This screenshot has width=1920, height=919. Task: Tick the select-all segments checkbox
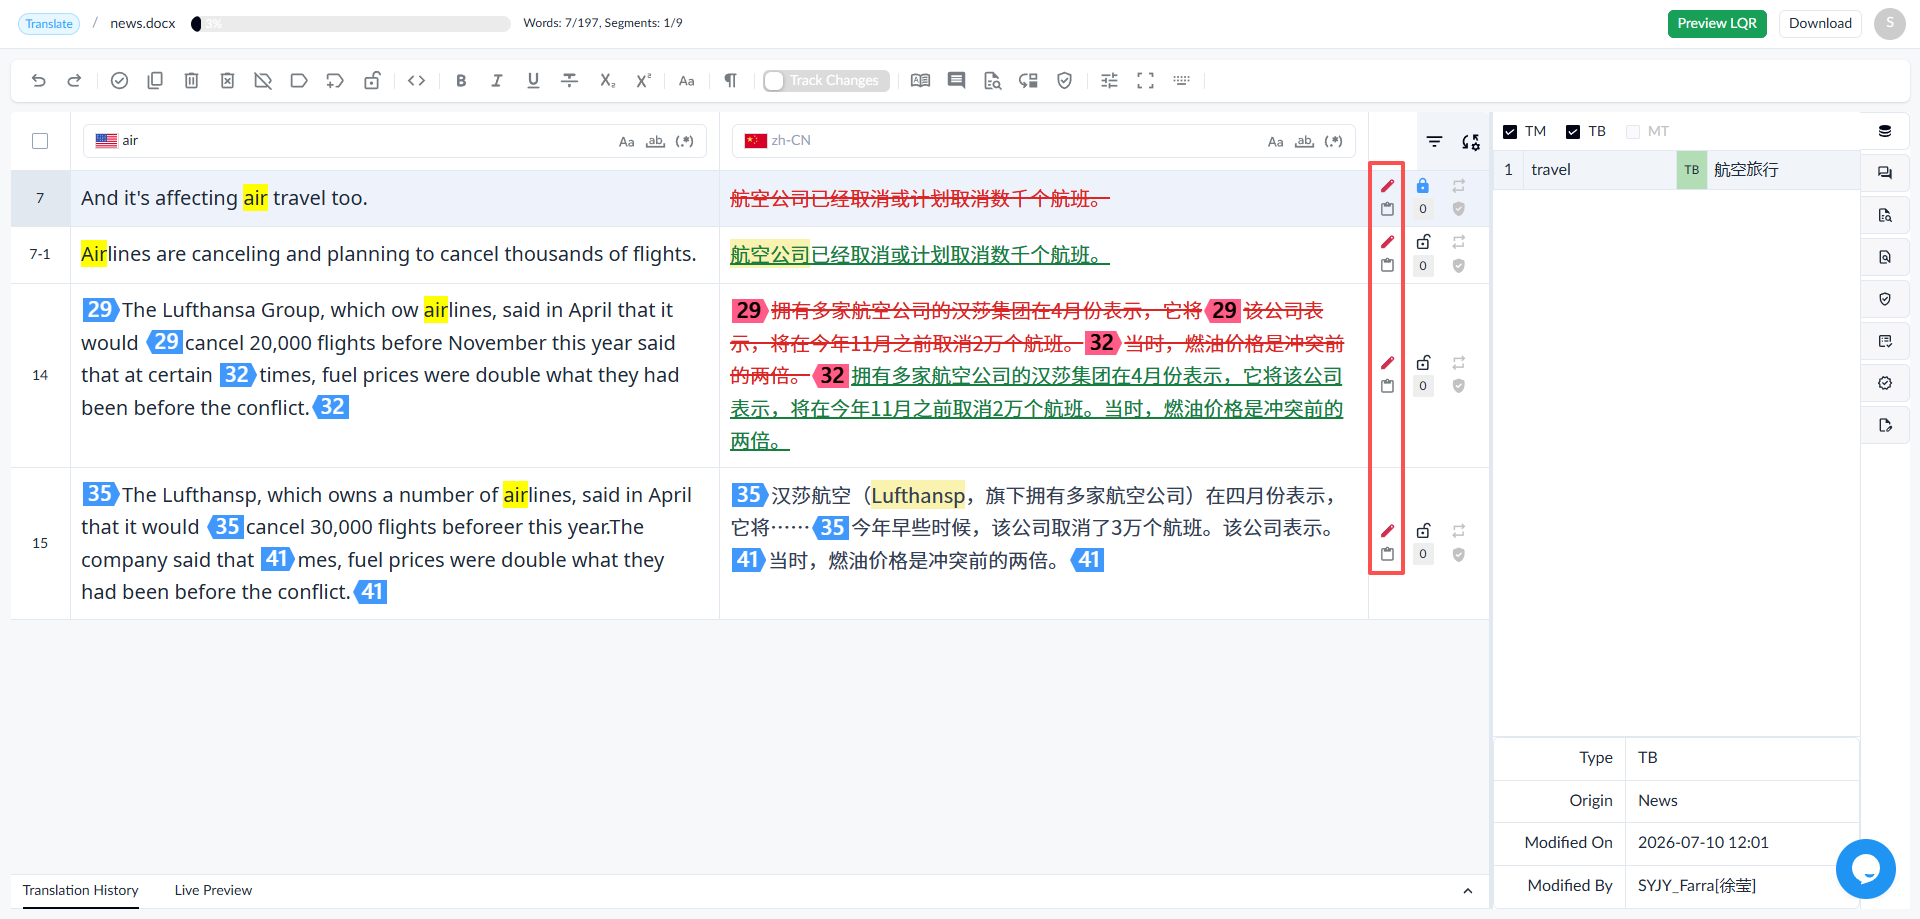click(40, 141)
